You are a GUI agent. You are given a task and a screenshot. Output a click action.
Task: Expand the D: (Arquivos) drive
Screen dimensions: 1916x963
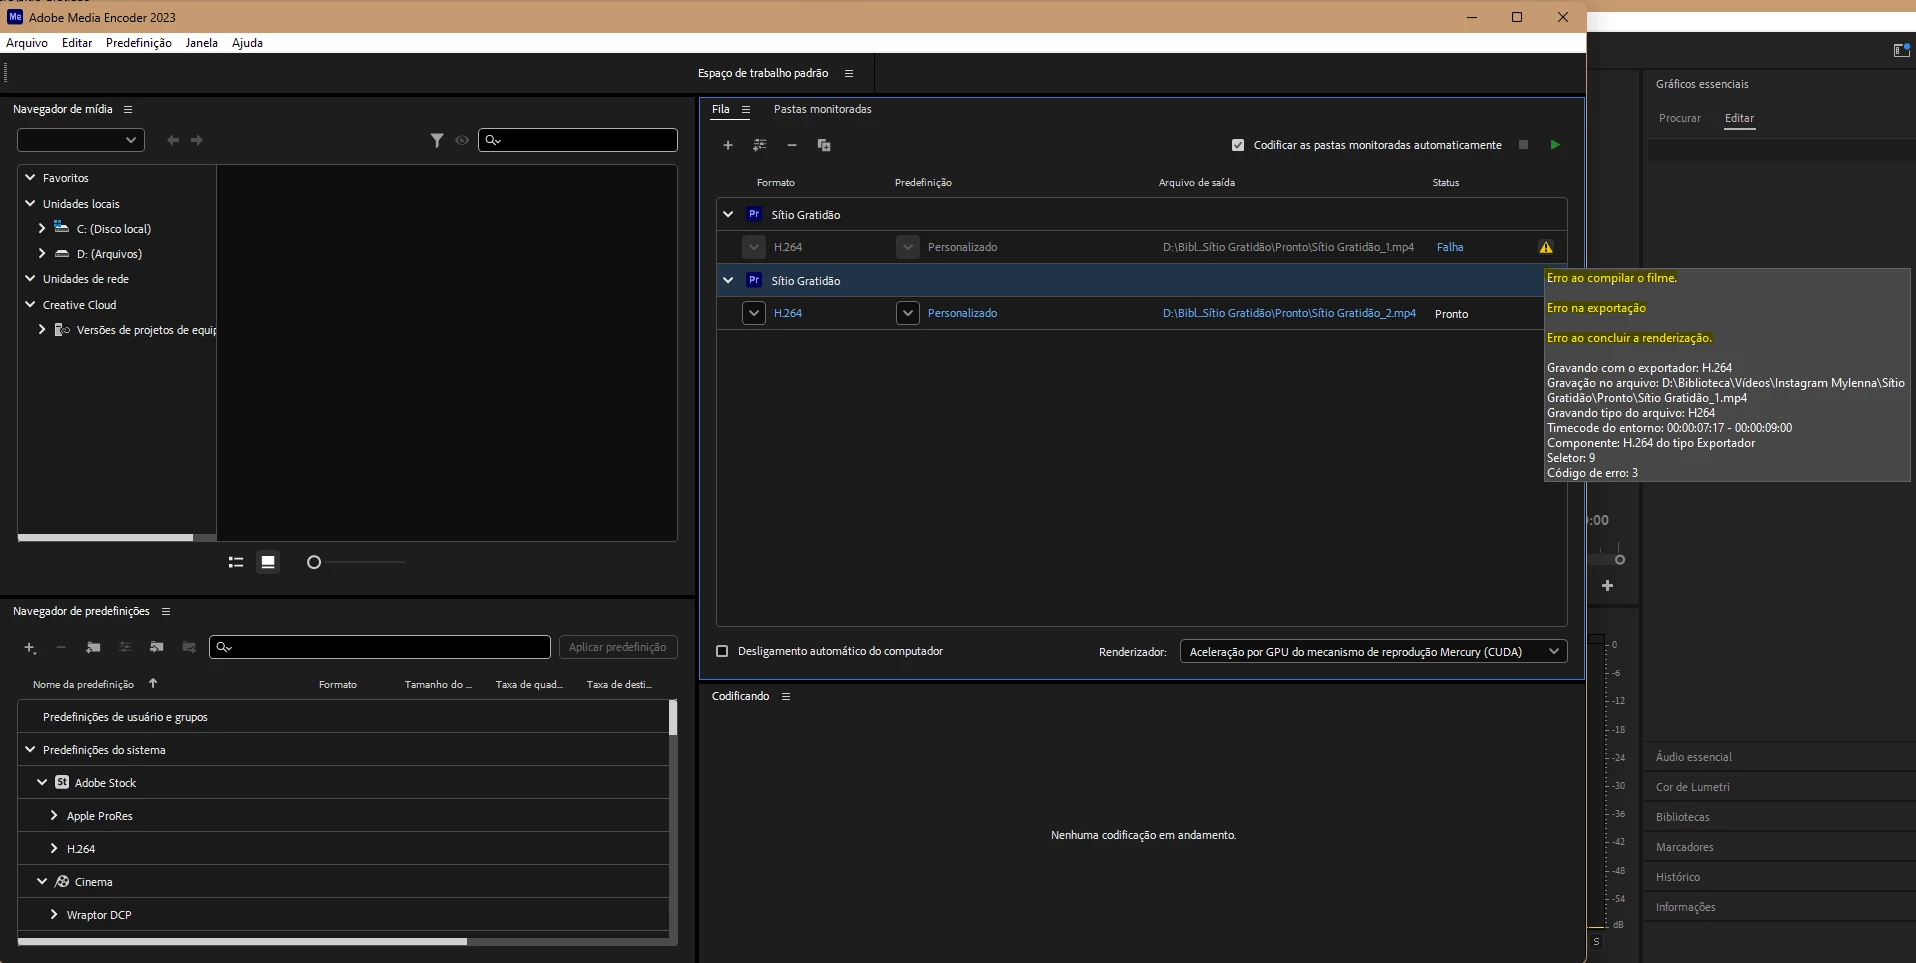coord(42,253)
